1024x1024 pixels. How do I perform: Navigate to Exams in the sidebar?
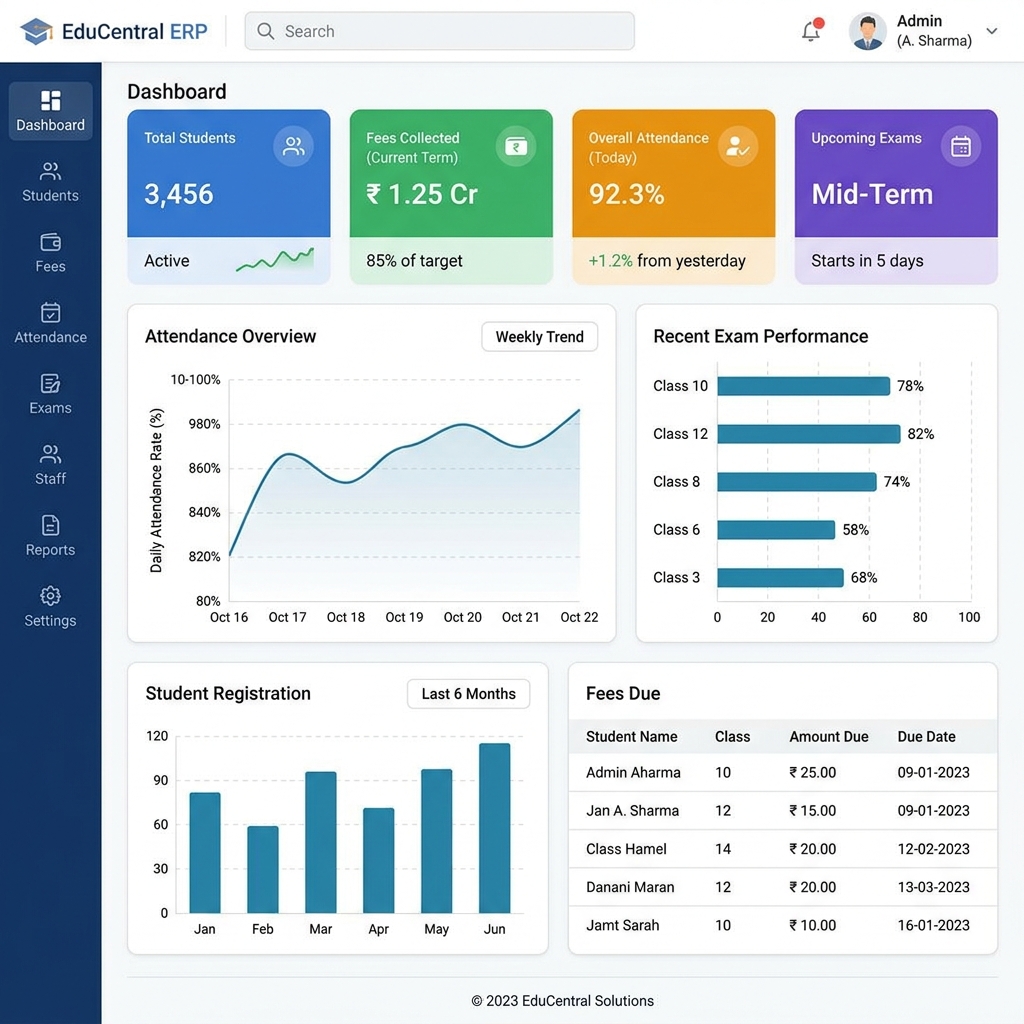tap(50, 394)
